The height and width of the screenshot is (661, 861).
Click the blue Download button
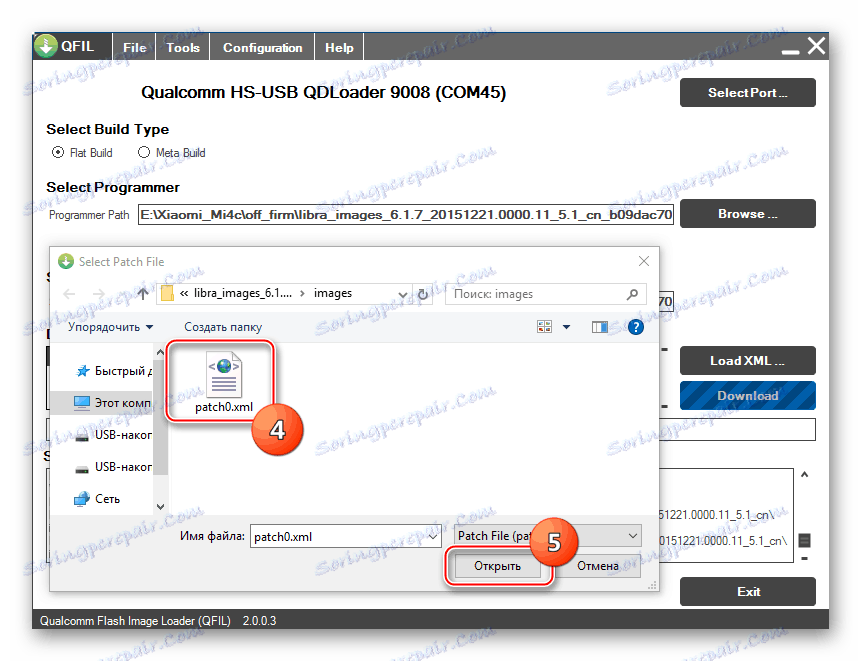click(747, 395)
